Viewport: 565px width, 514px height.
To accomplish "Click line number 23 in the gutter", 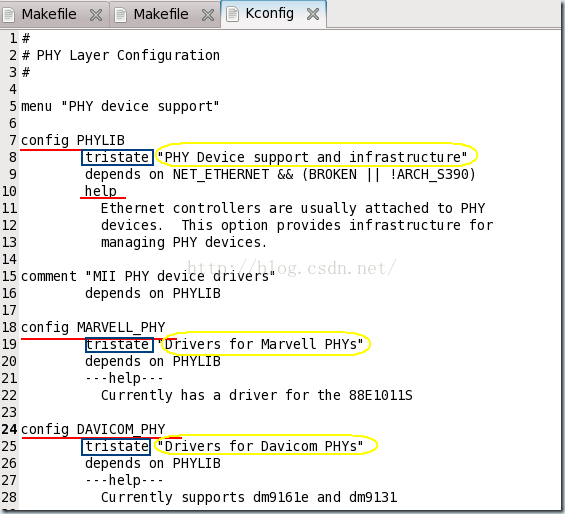I will [9, 412].
